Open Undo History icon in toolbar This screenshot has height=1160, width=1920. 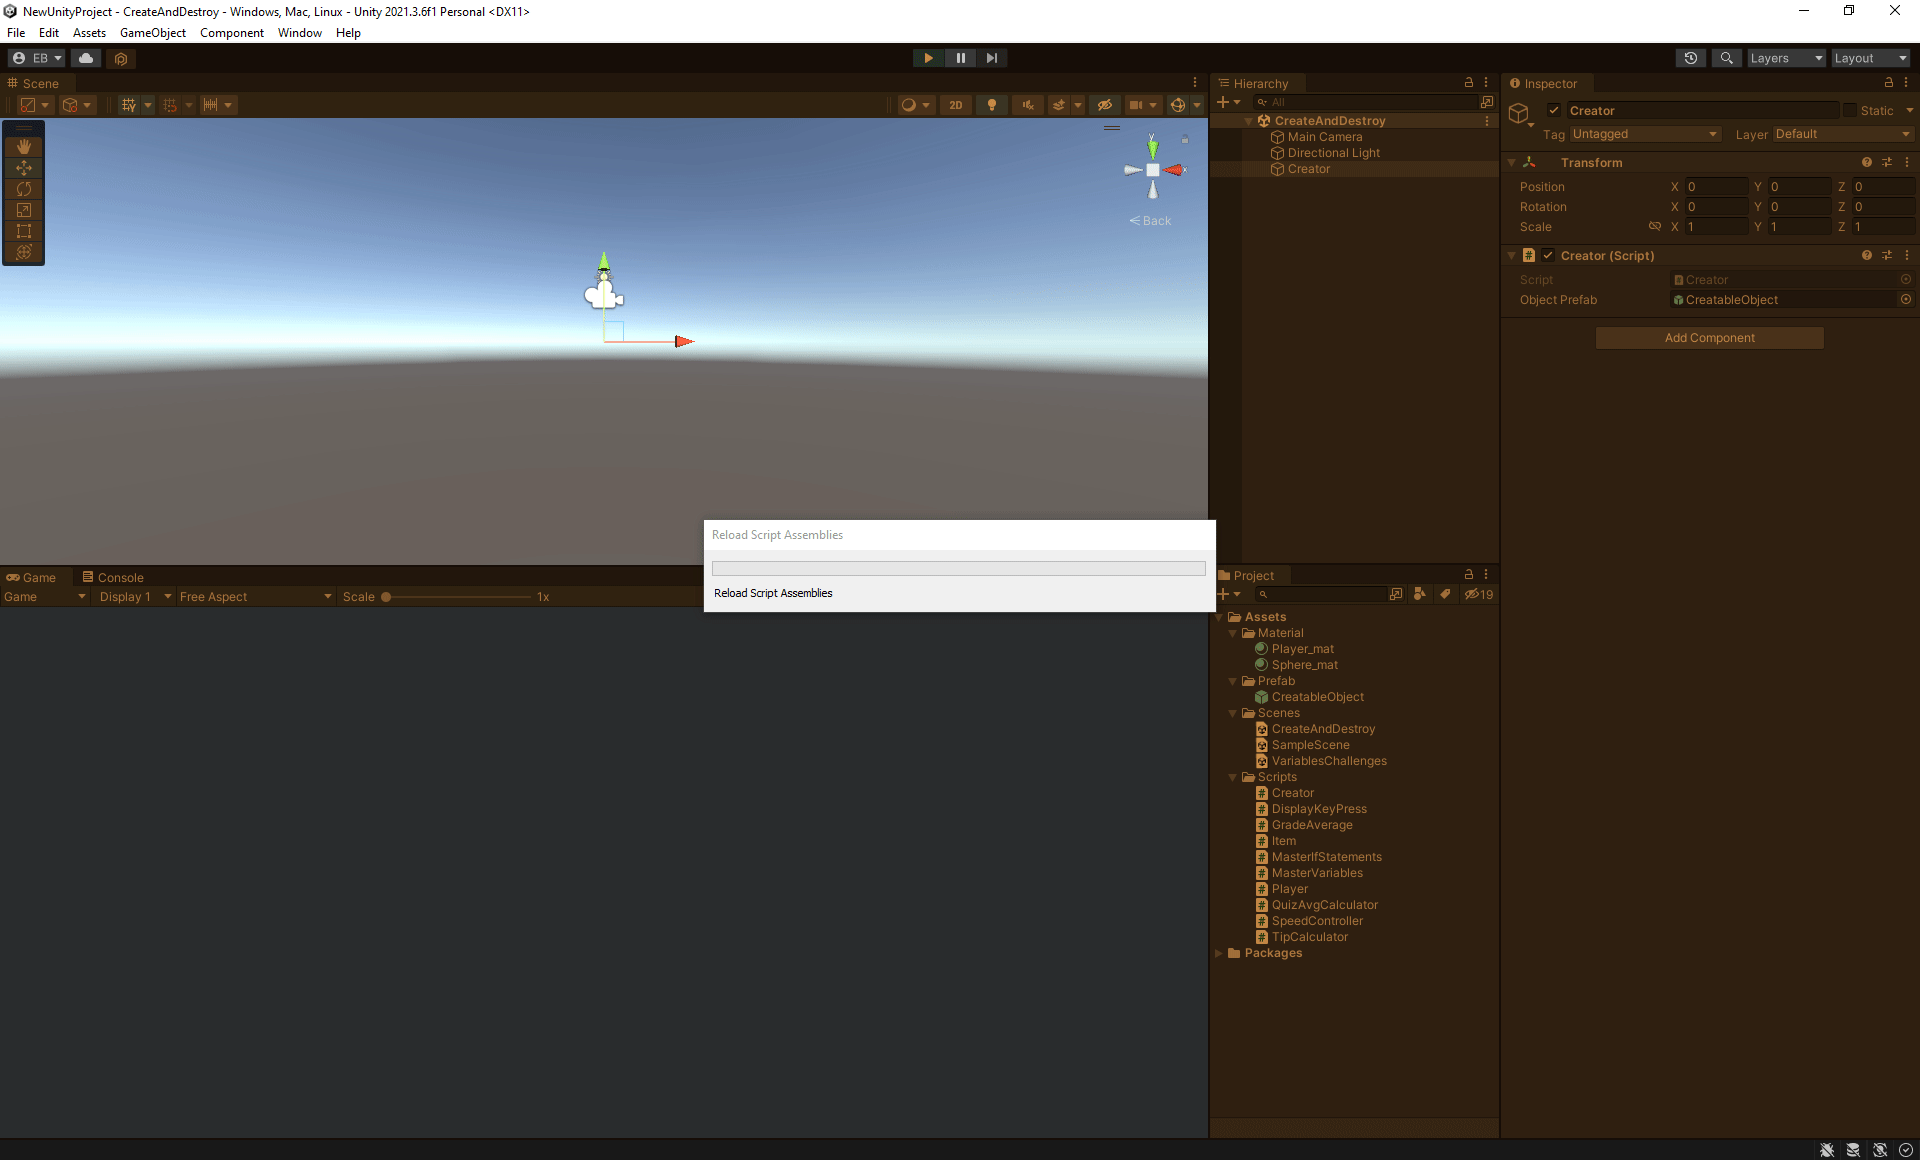[1690, 58]
